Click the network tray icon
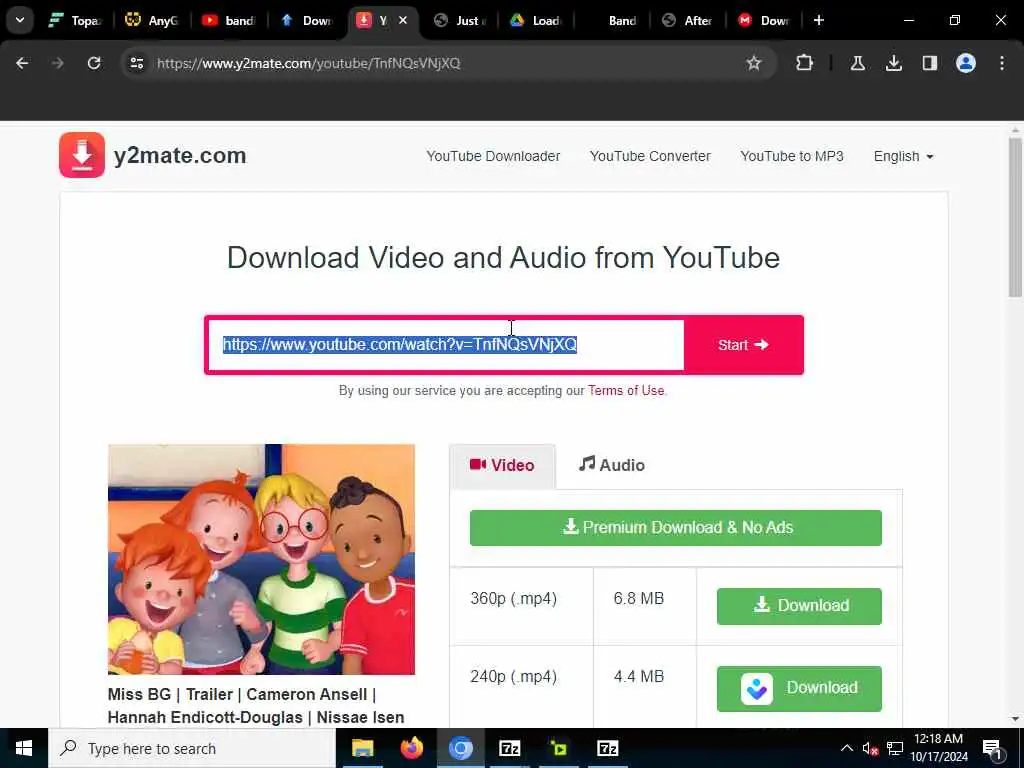 895,748
